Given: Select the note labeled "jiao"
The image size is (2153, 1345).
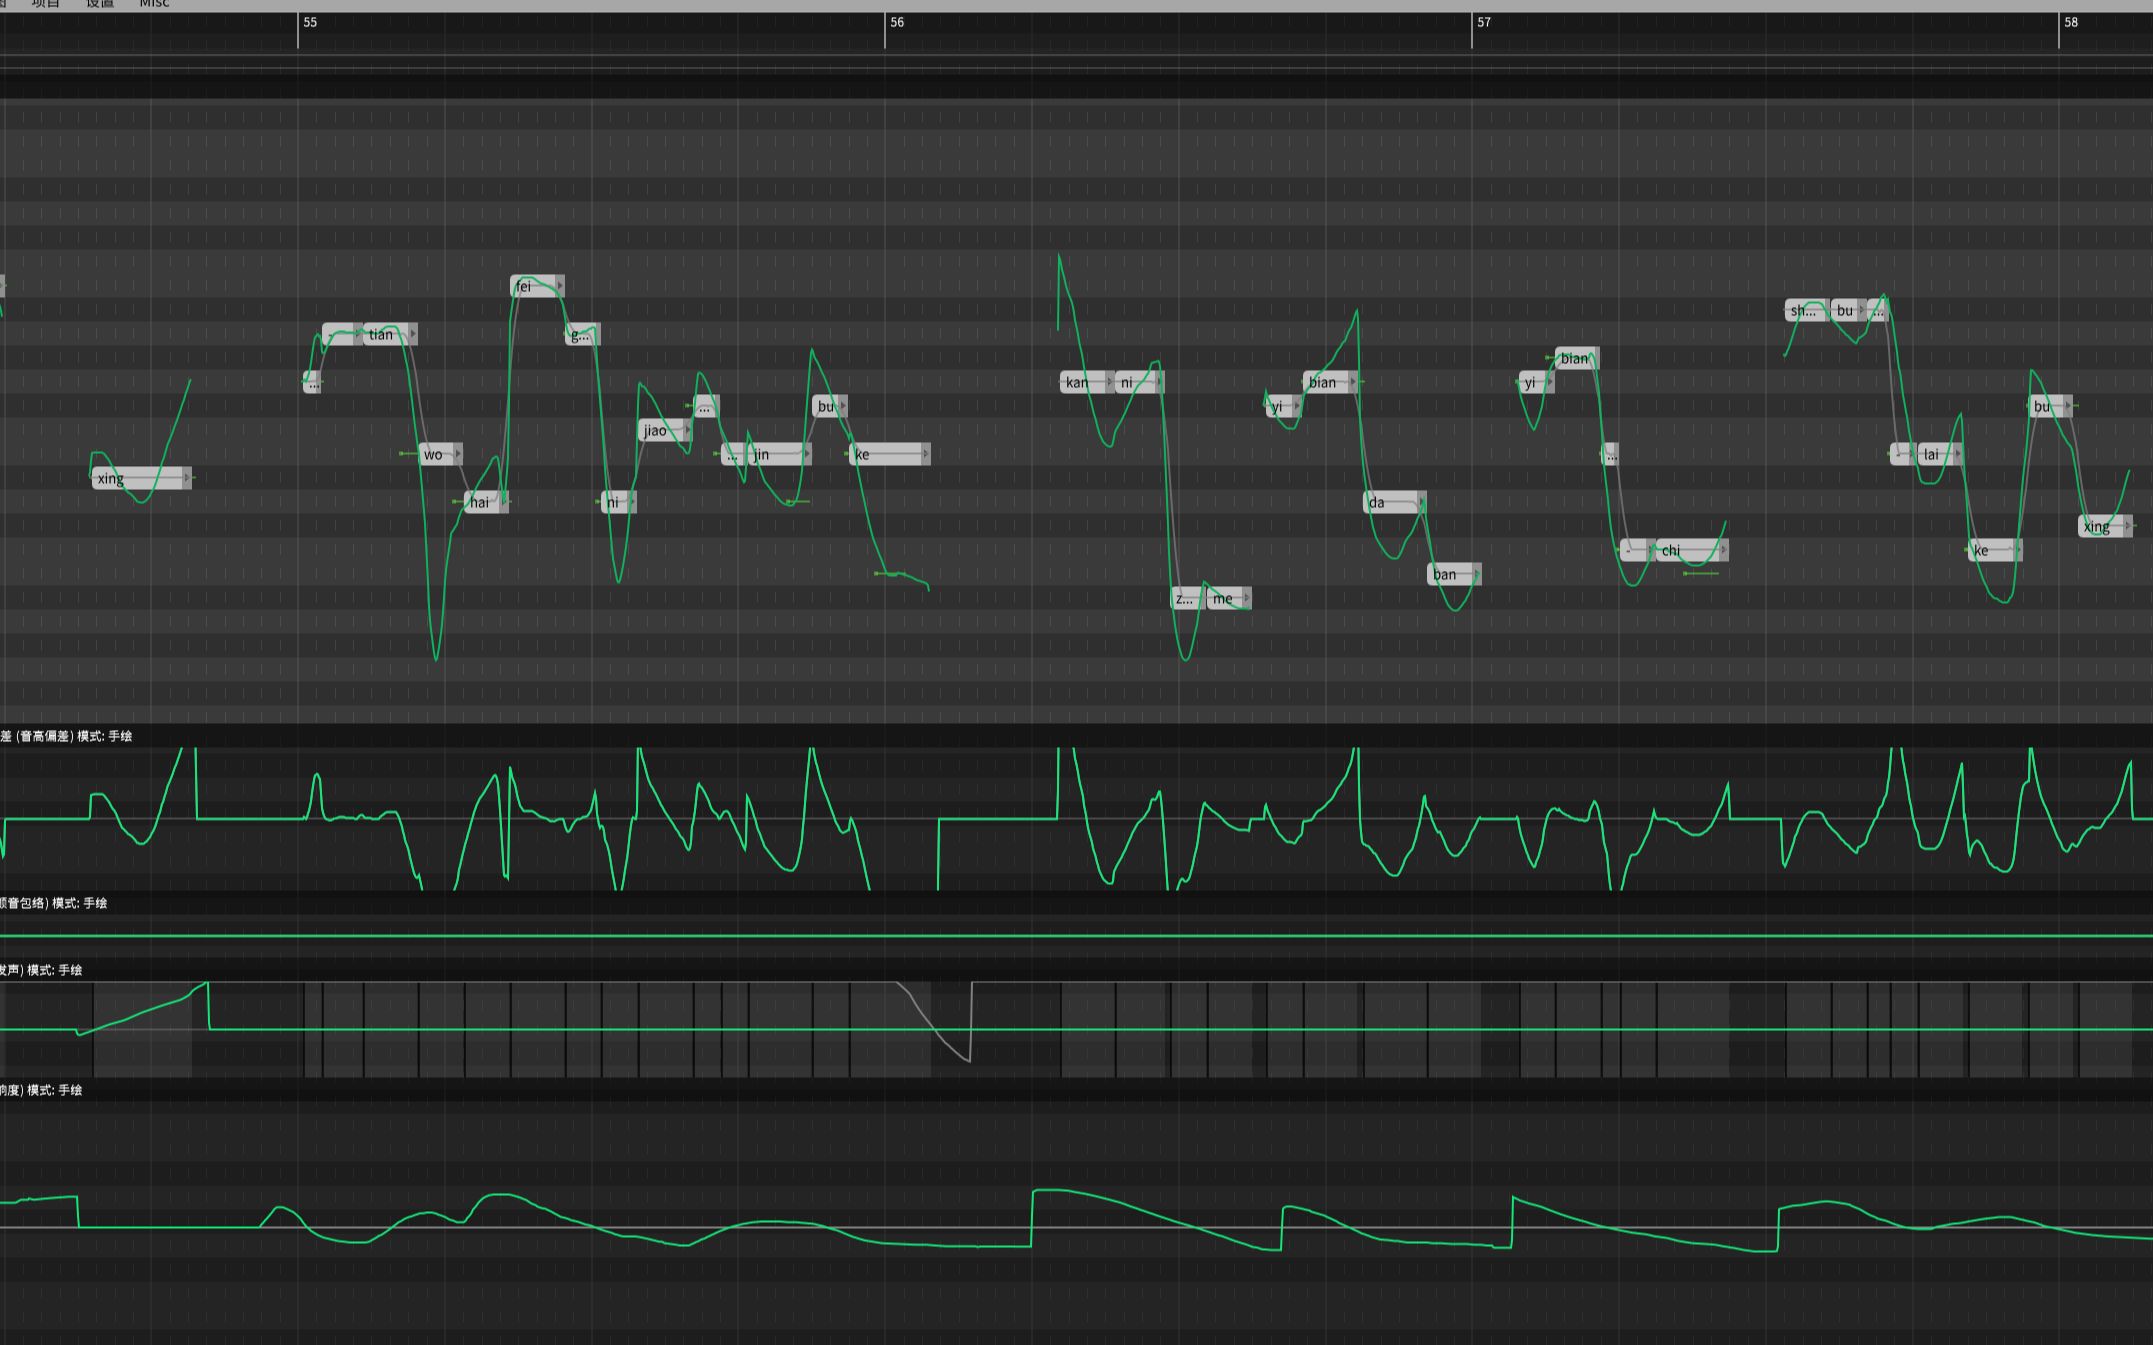Looking at the screenshot, I should coord(655,431).
